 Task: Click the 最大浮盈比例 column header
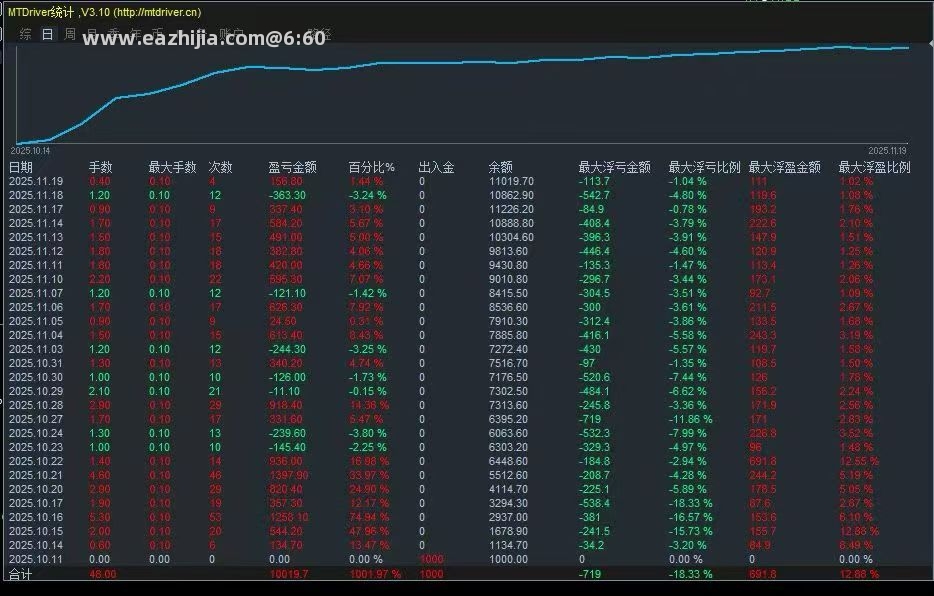click(874, 167)
